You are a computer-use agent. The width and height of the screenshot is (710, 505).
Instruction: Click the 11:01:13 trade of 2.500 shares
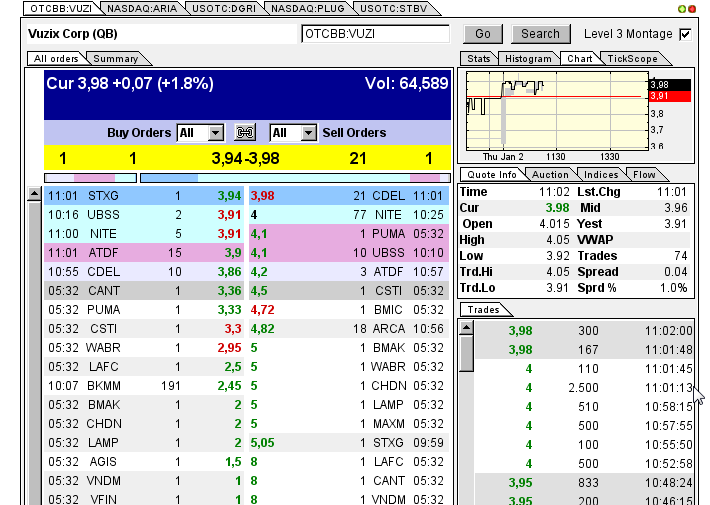coord(584,388)
